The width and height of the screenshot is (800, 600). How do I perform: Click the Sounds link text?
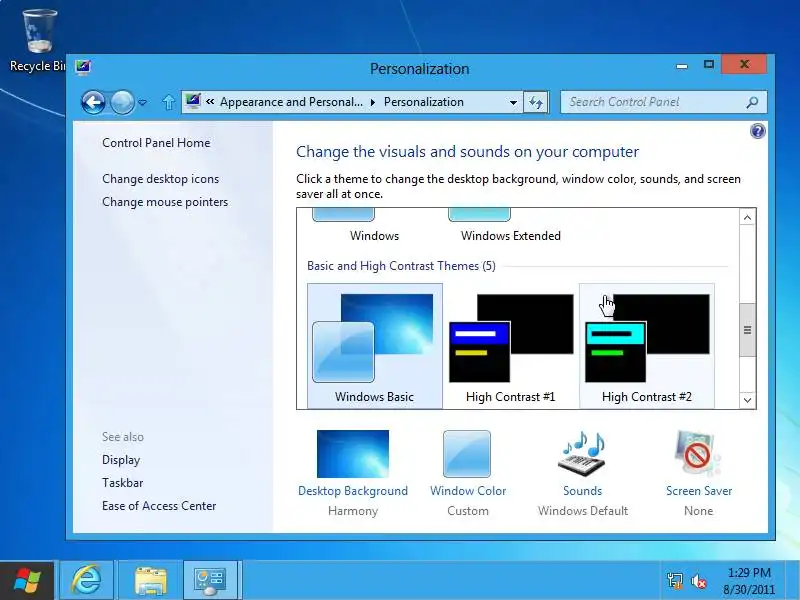[x=583, y=491]
